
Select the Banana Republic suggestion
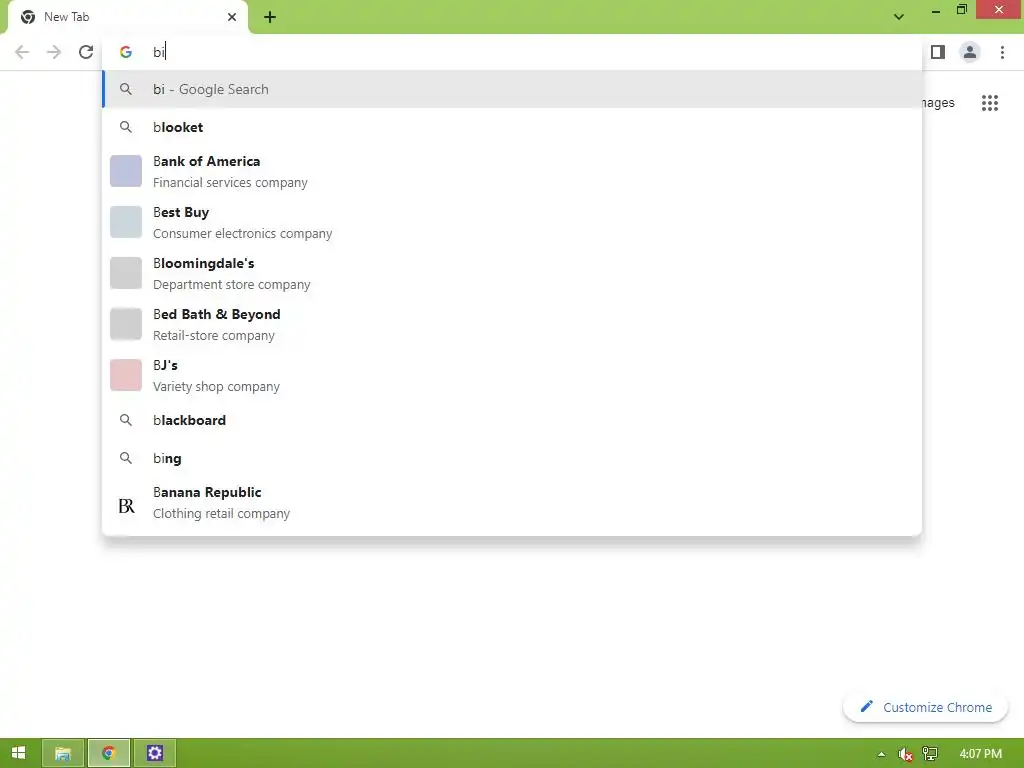click(512, 502)
